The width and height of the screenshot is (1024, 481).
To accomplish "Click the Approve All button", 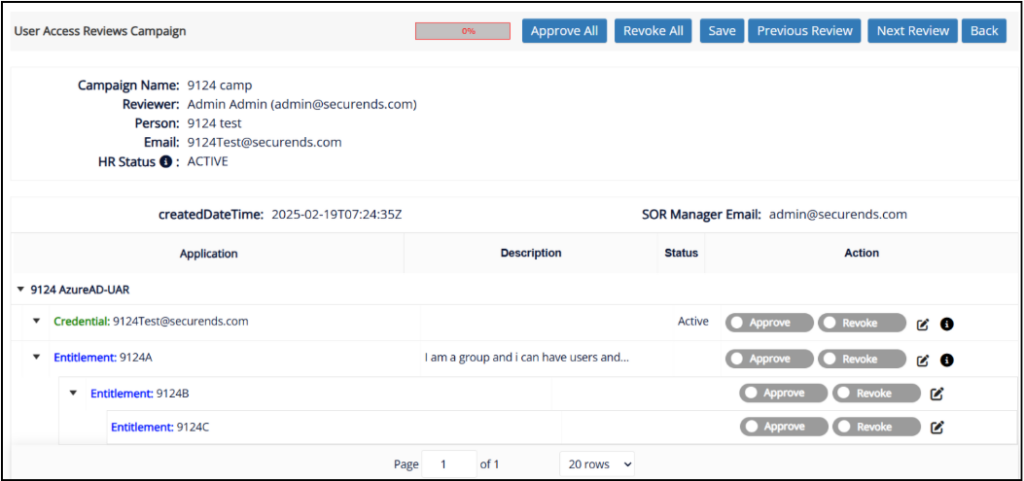I will tap(564, 31).
